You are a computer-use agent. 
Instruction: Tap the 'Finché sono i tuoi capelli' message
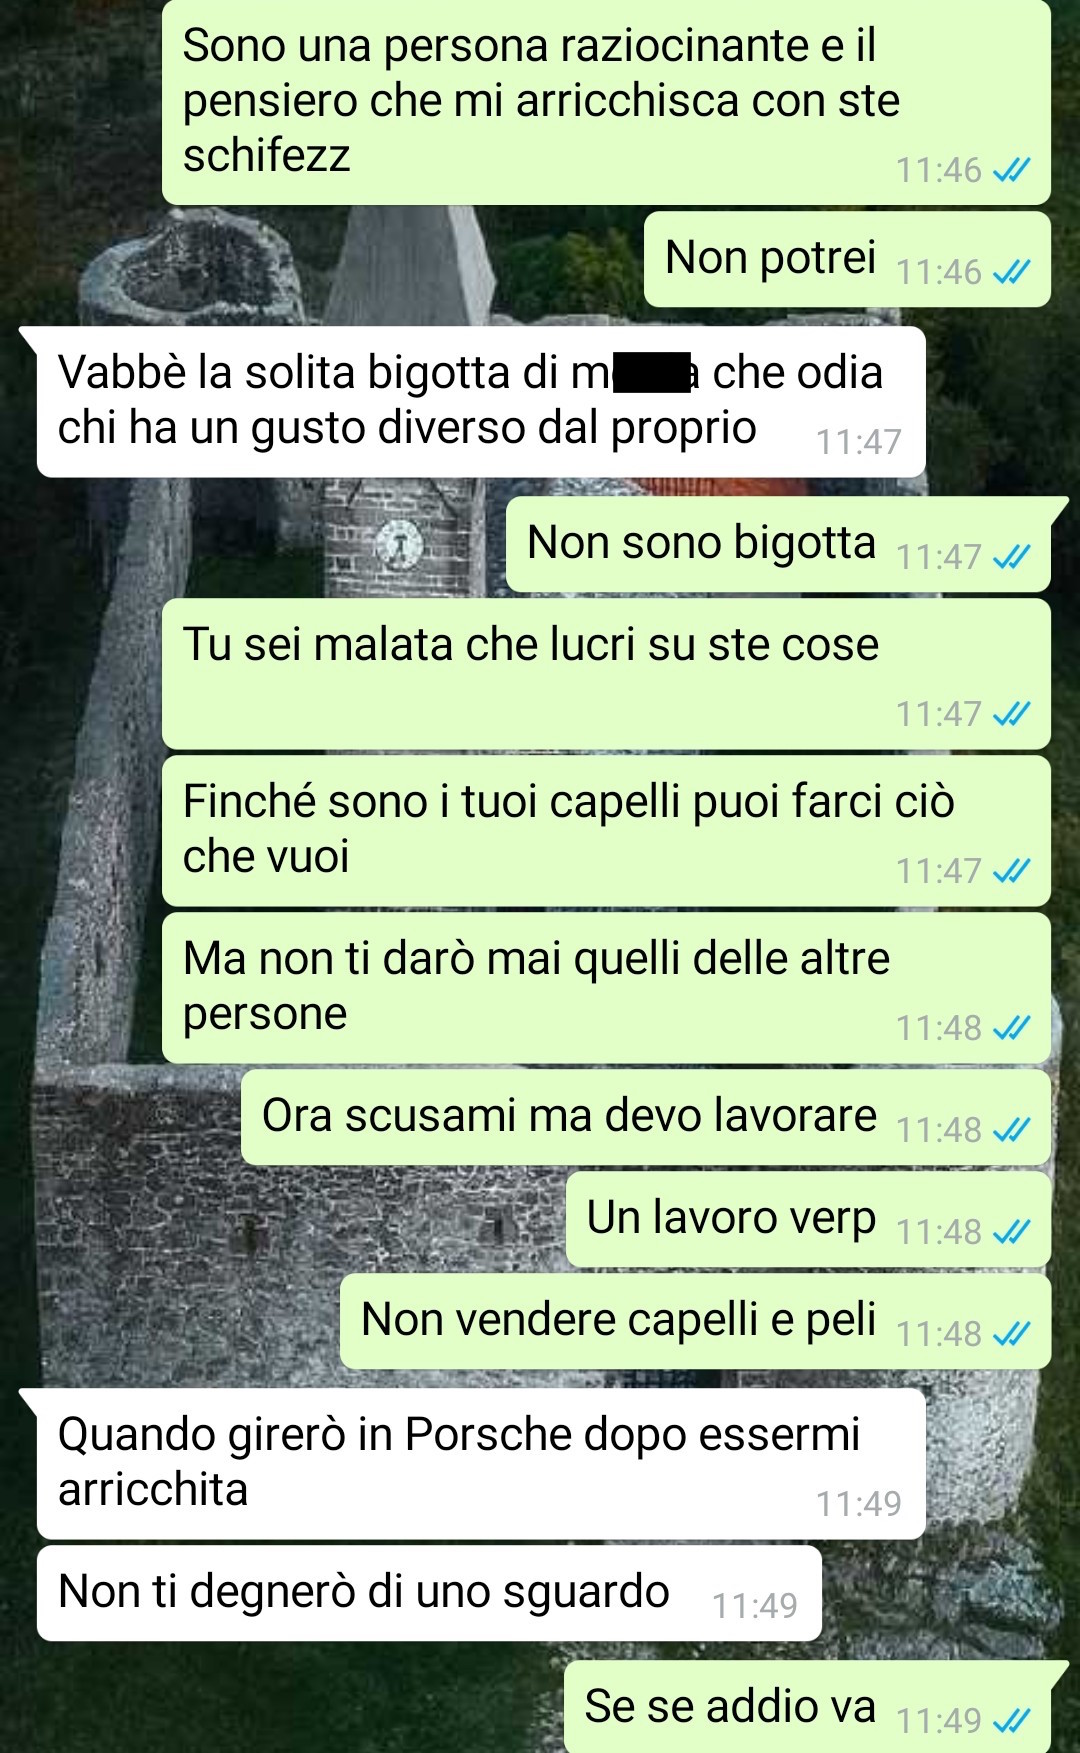click(x=606, y=831)
